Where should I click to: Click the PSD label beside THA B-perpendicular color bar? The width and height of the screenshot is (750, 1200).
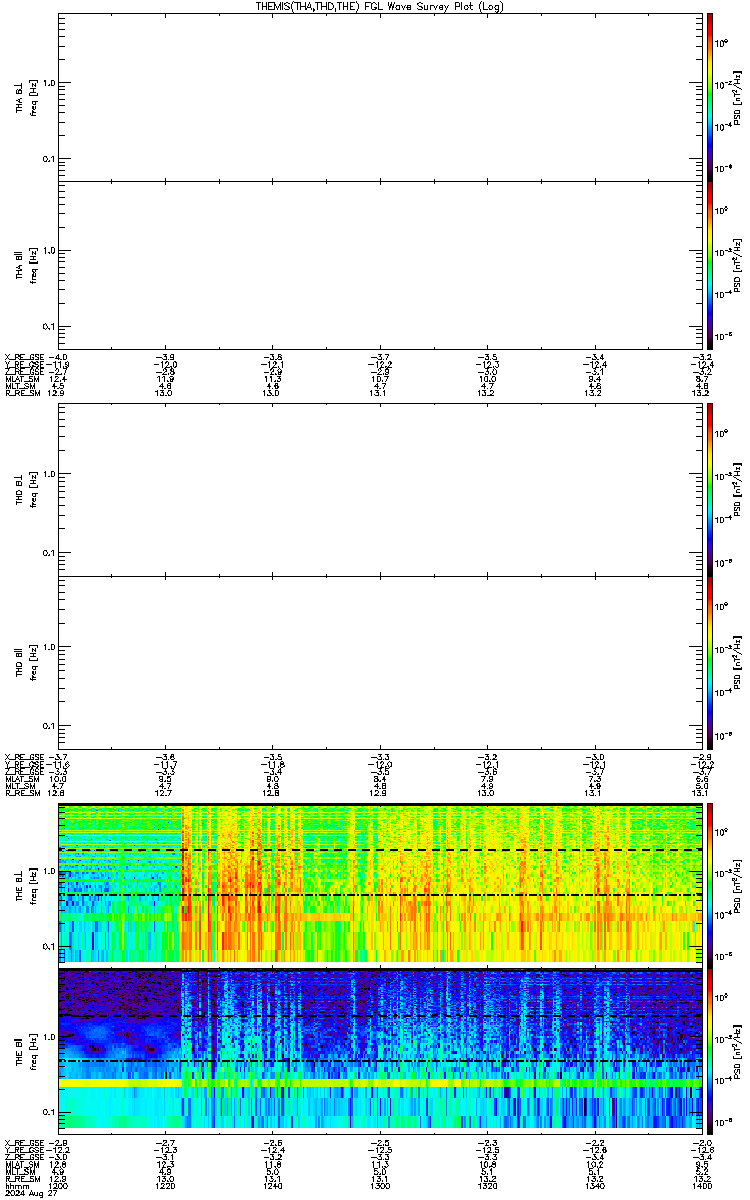[x=737, y=97]
